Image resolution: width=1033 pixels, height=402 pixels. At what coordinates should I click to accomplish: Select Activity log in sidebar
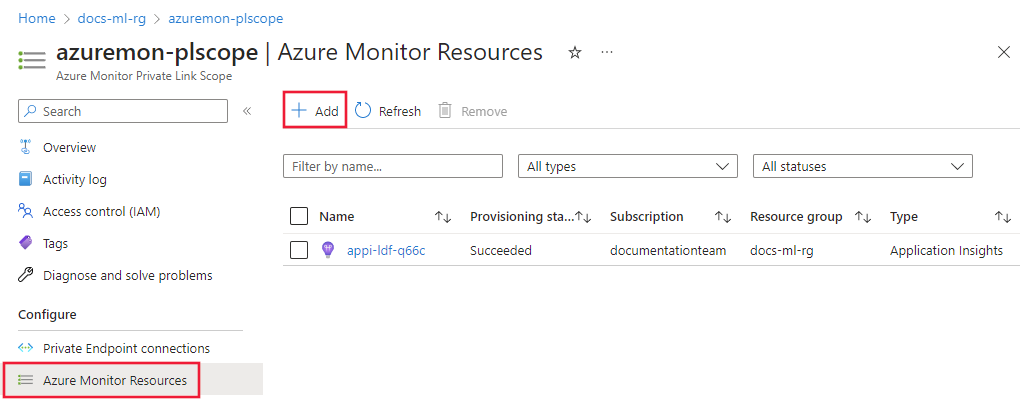click(x=74, y=179)
